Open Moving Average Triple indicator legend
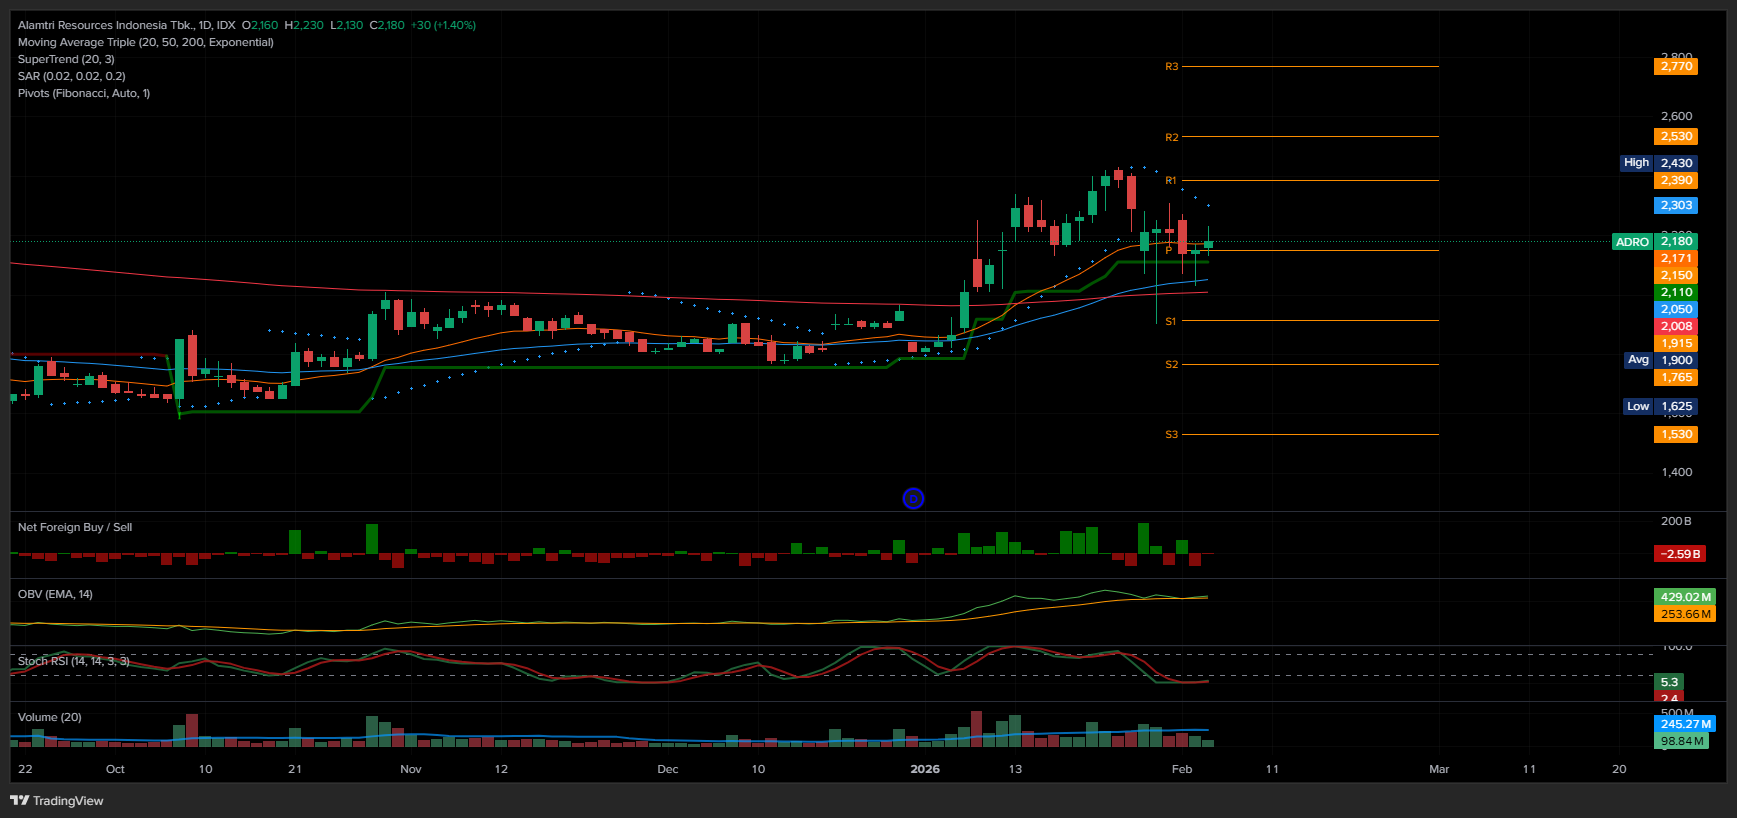1737x818 pixels. pyautogui.click(x=145, y=42)
